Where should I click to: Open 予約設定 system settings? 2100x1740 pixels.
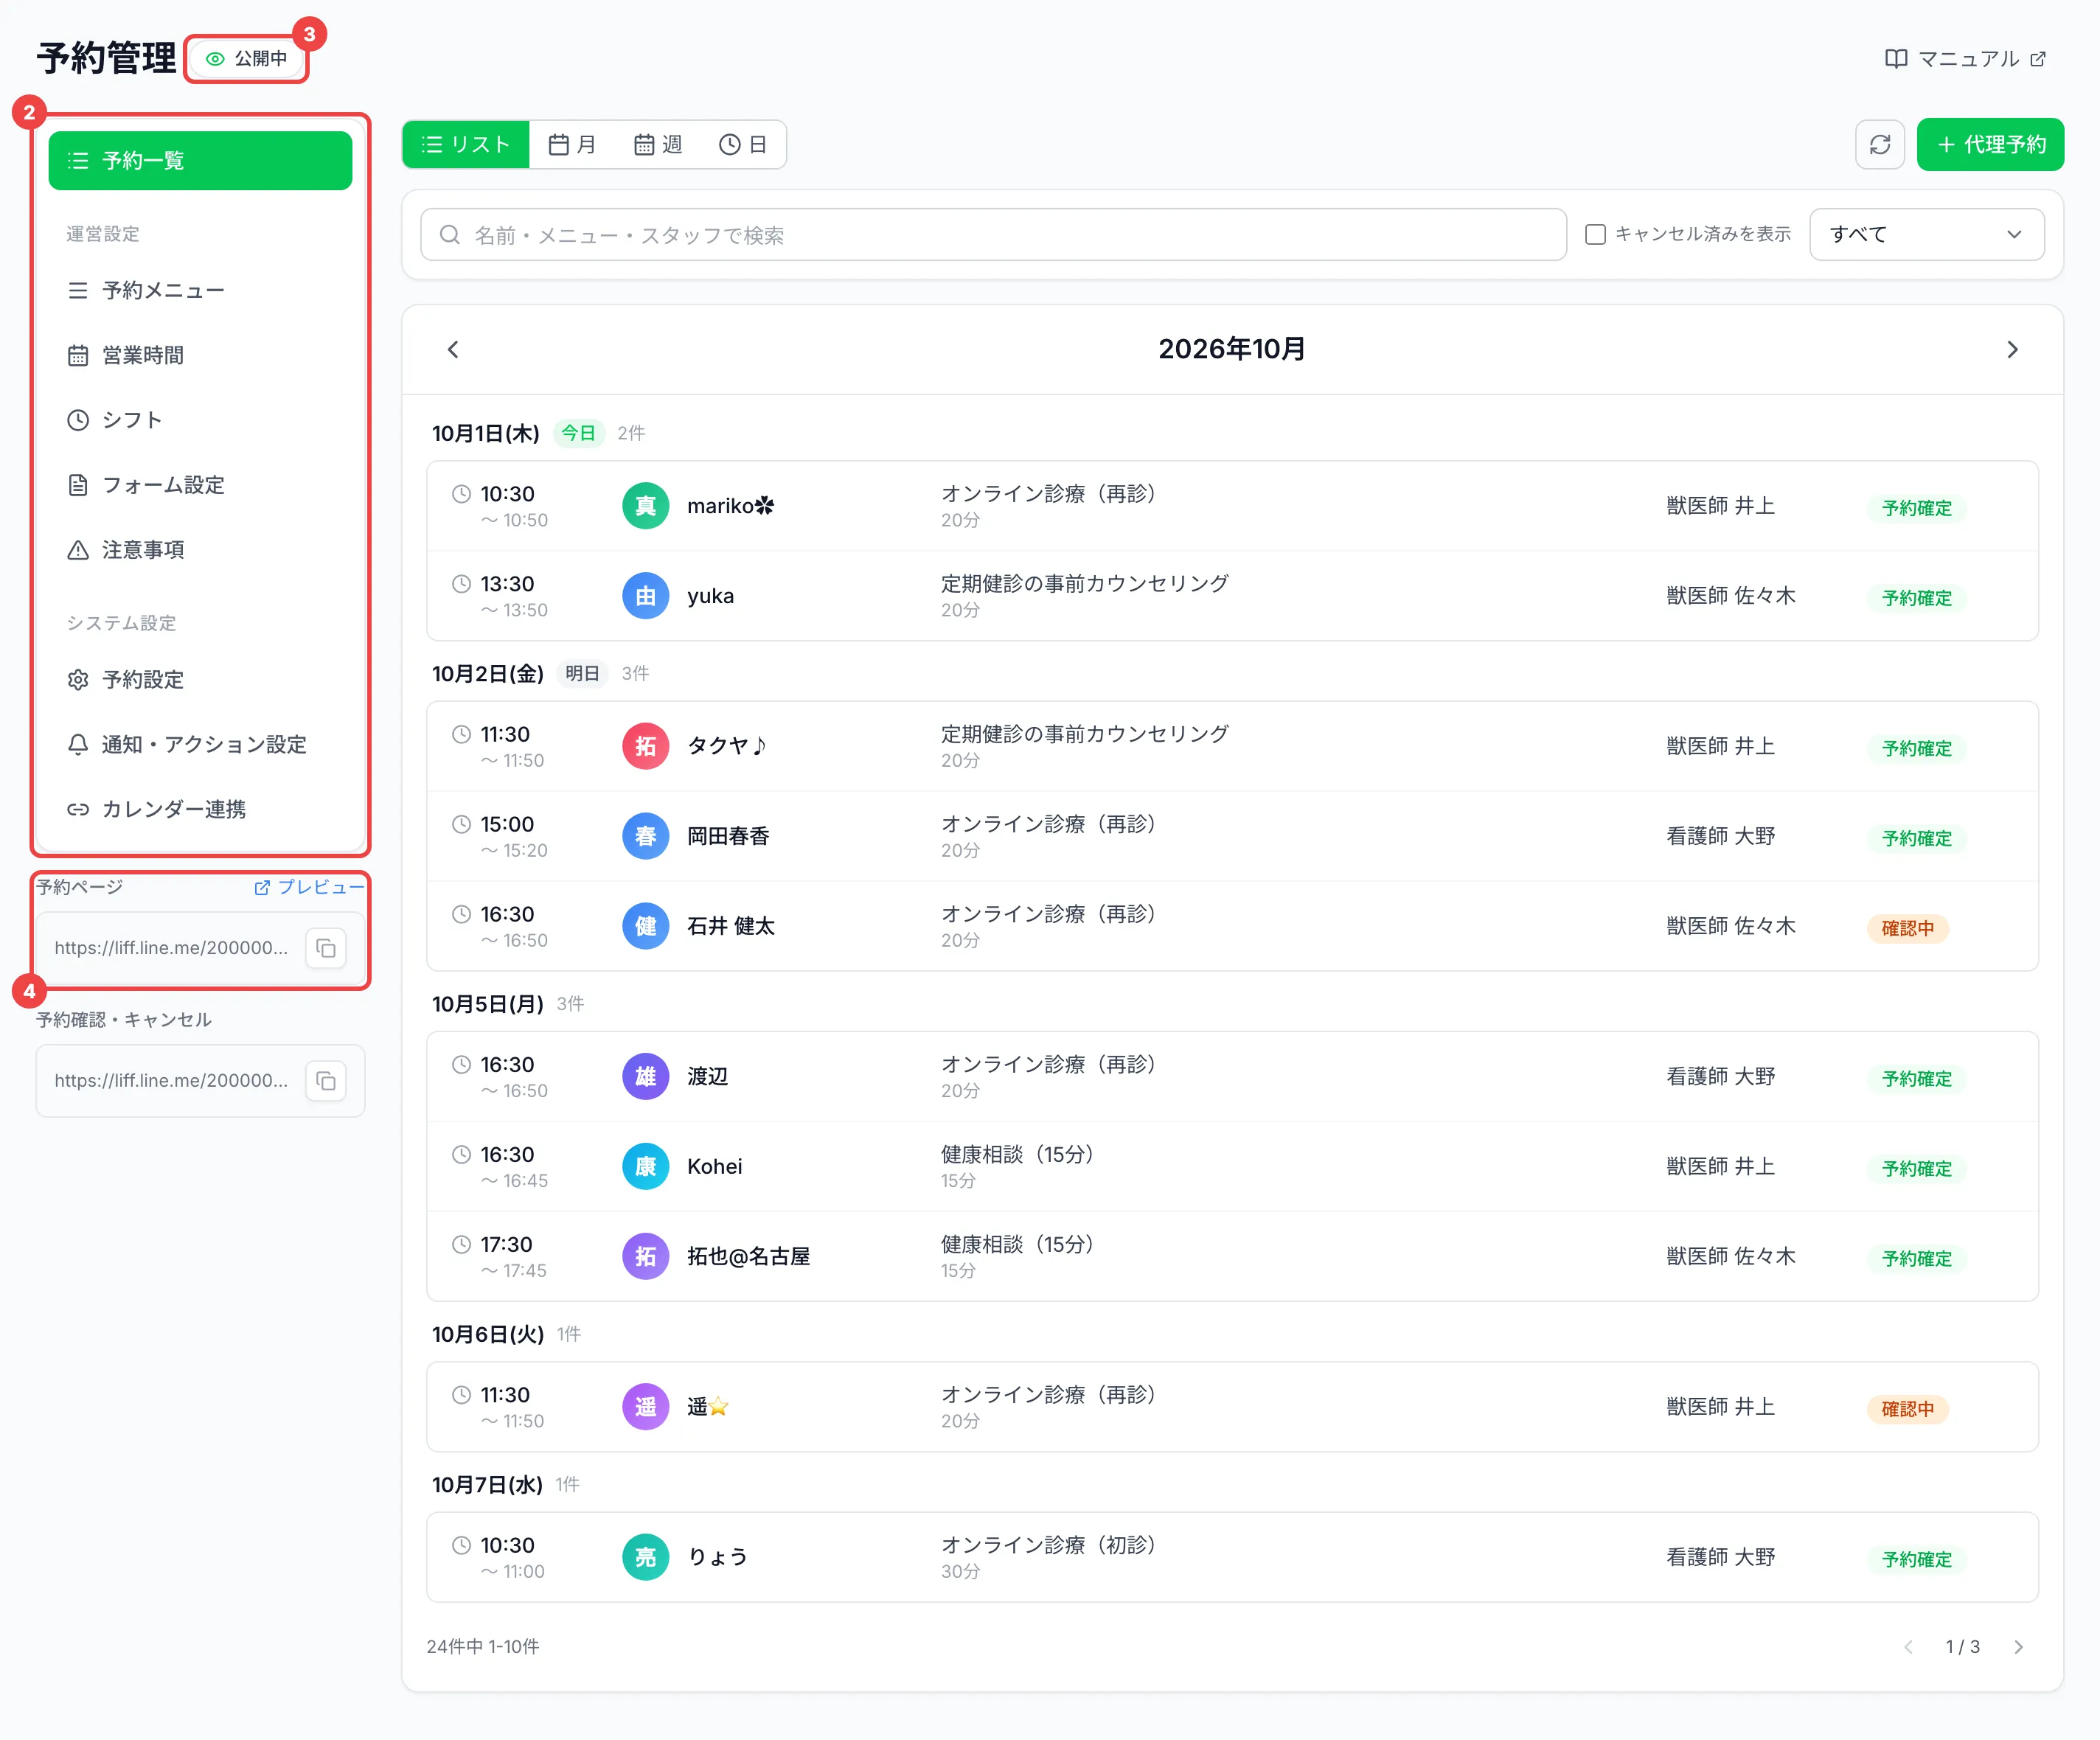point(200,680)
